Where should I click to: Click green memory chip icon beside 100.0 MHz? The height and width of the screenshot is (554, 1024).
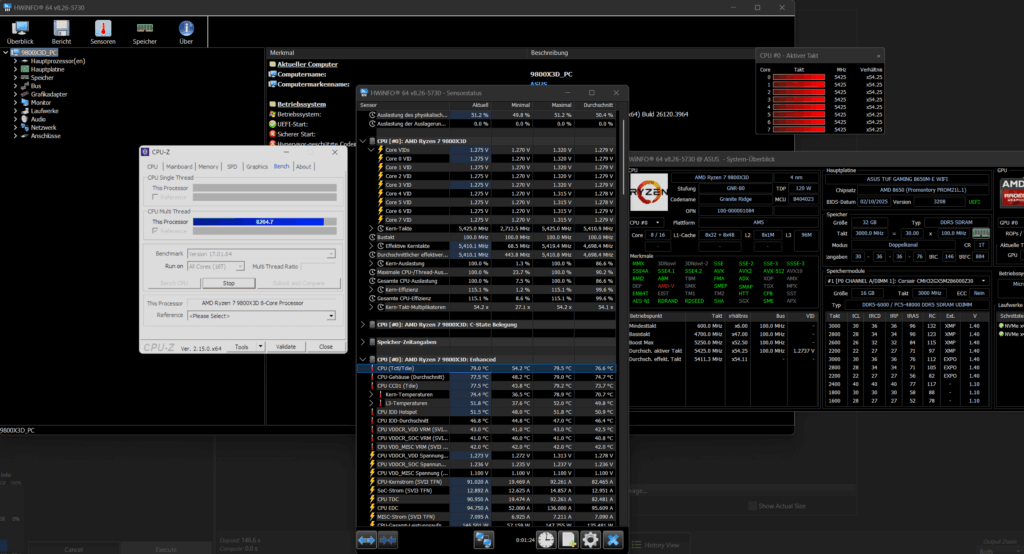(x=980, y=233)
